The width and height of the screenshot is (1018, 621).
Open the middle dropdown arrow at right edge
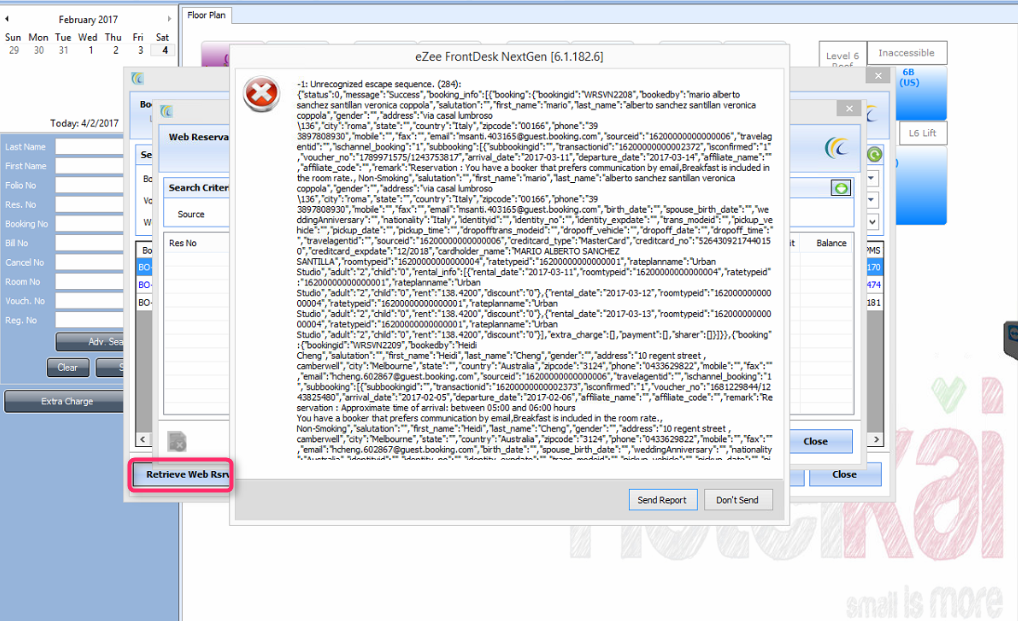point(872,199)
